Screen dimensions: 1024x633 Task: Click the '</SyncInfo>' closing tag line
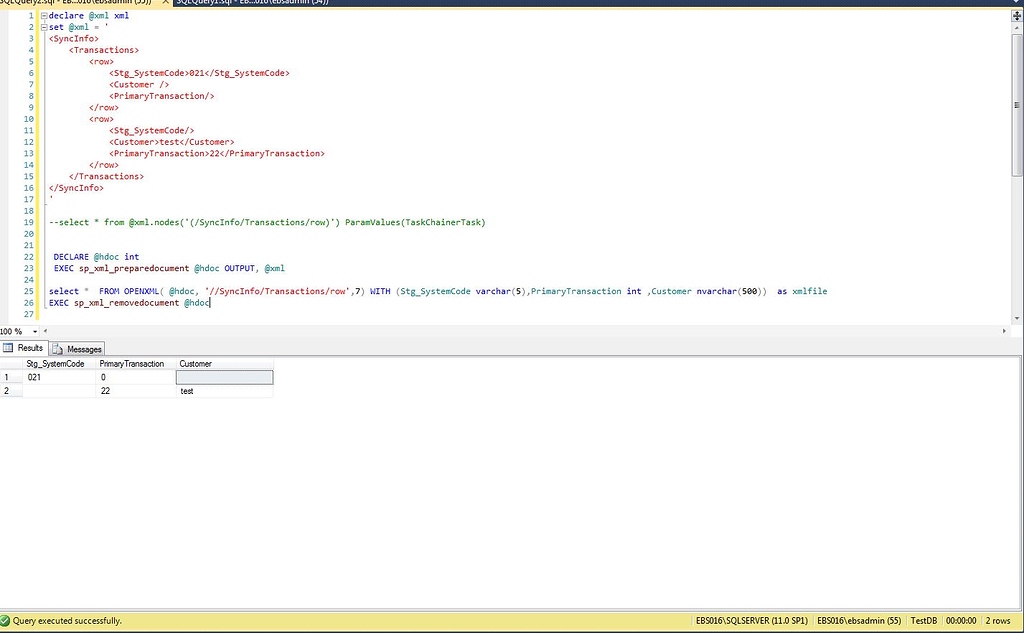click(x=76, y=188)
